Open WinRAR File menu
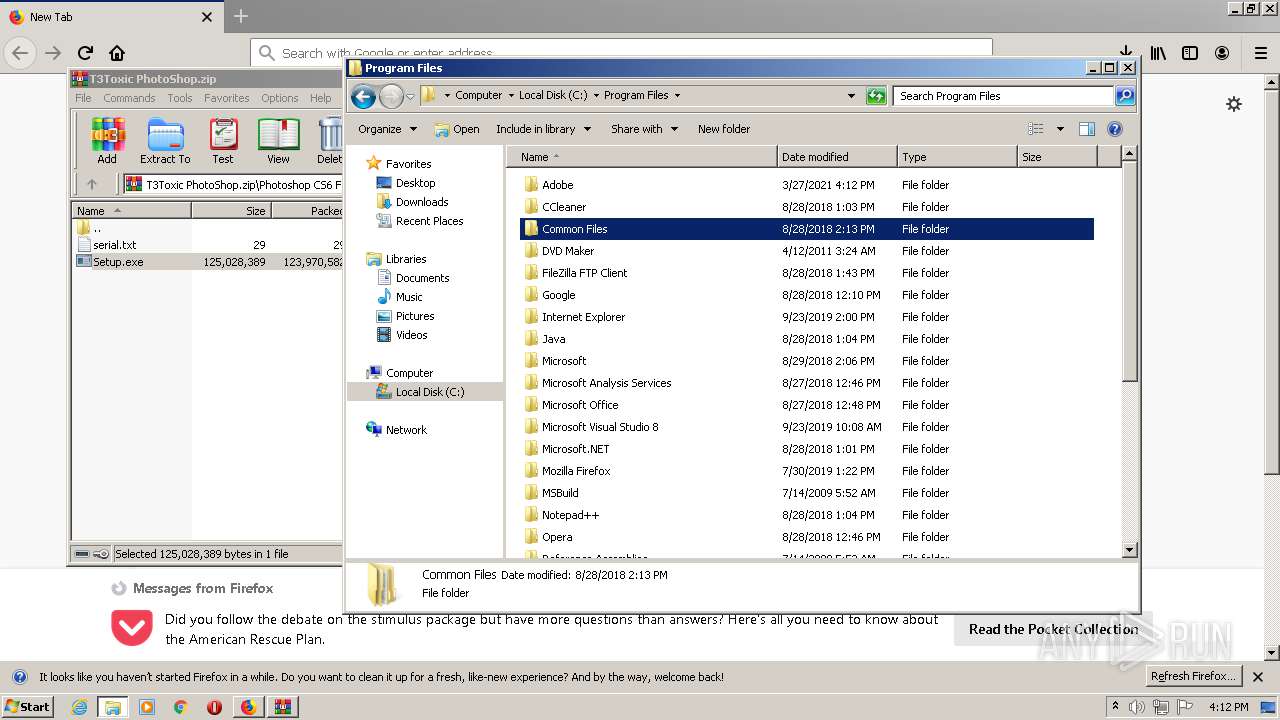Viewport: 1280px width, 720px height. [x=83, y=98]
